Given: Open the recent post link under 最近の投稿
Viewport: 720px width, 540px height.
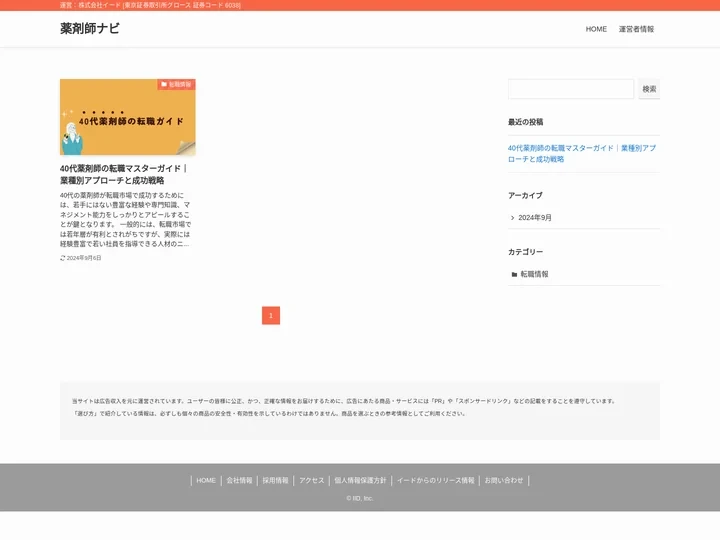Looking at the screenshot, I should pyautogui.click(x=582, y=153).
